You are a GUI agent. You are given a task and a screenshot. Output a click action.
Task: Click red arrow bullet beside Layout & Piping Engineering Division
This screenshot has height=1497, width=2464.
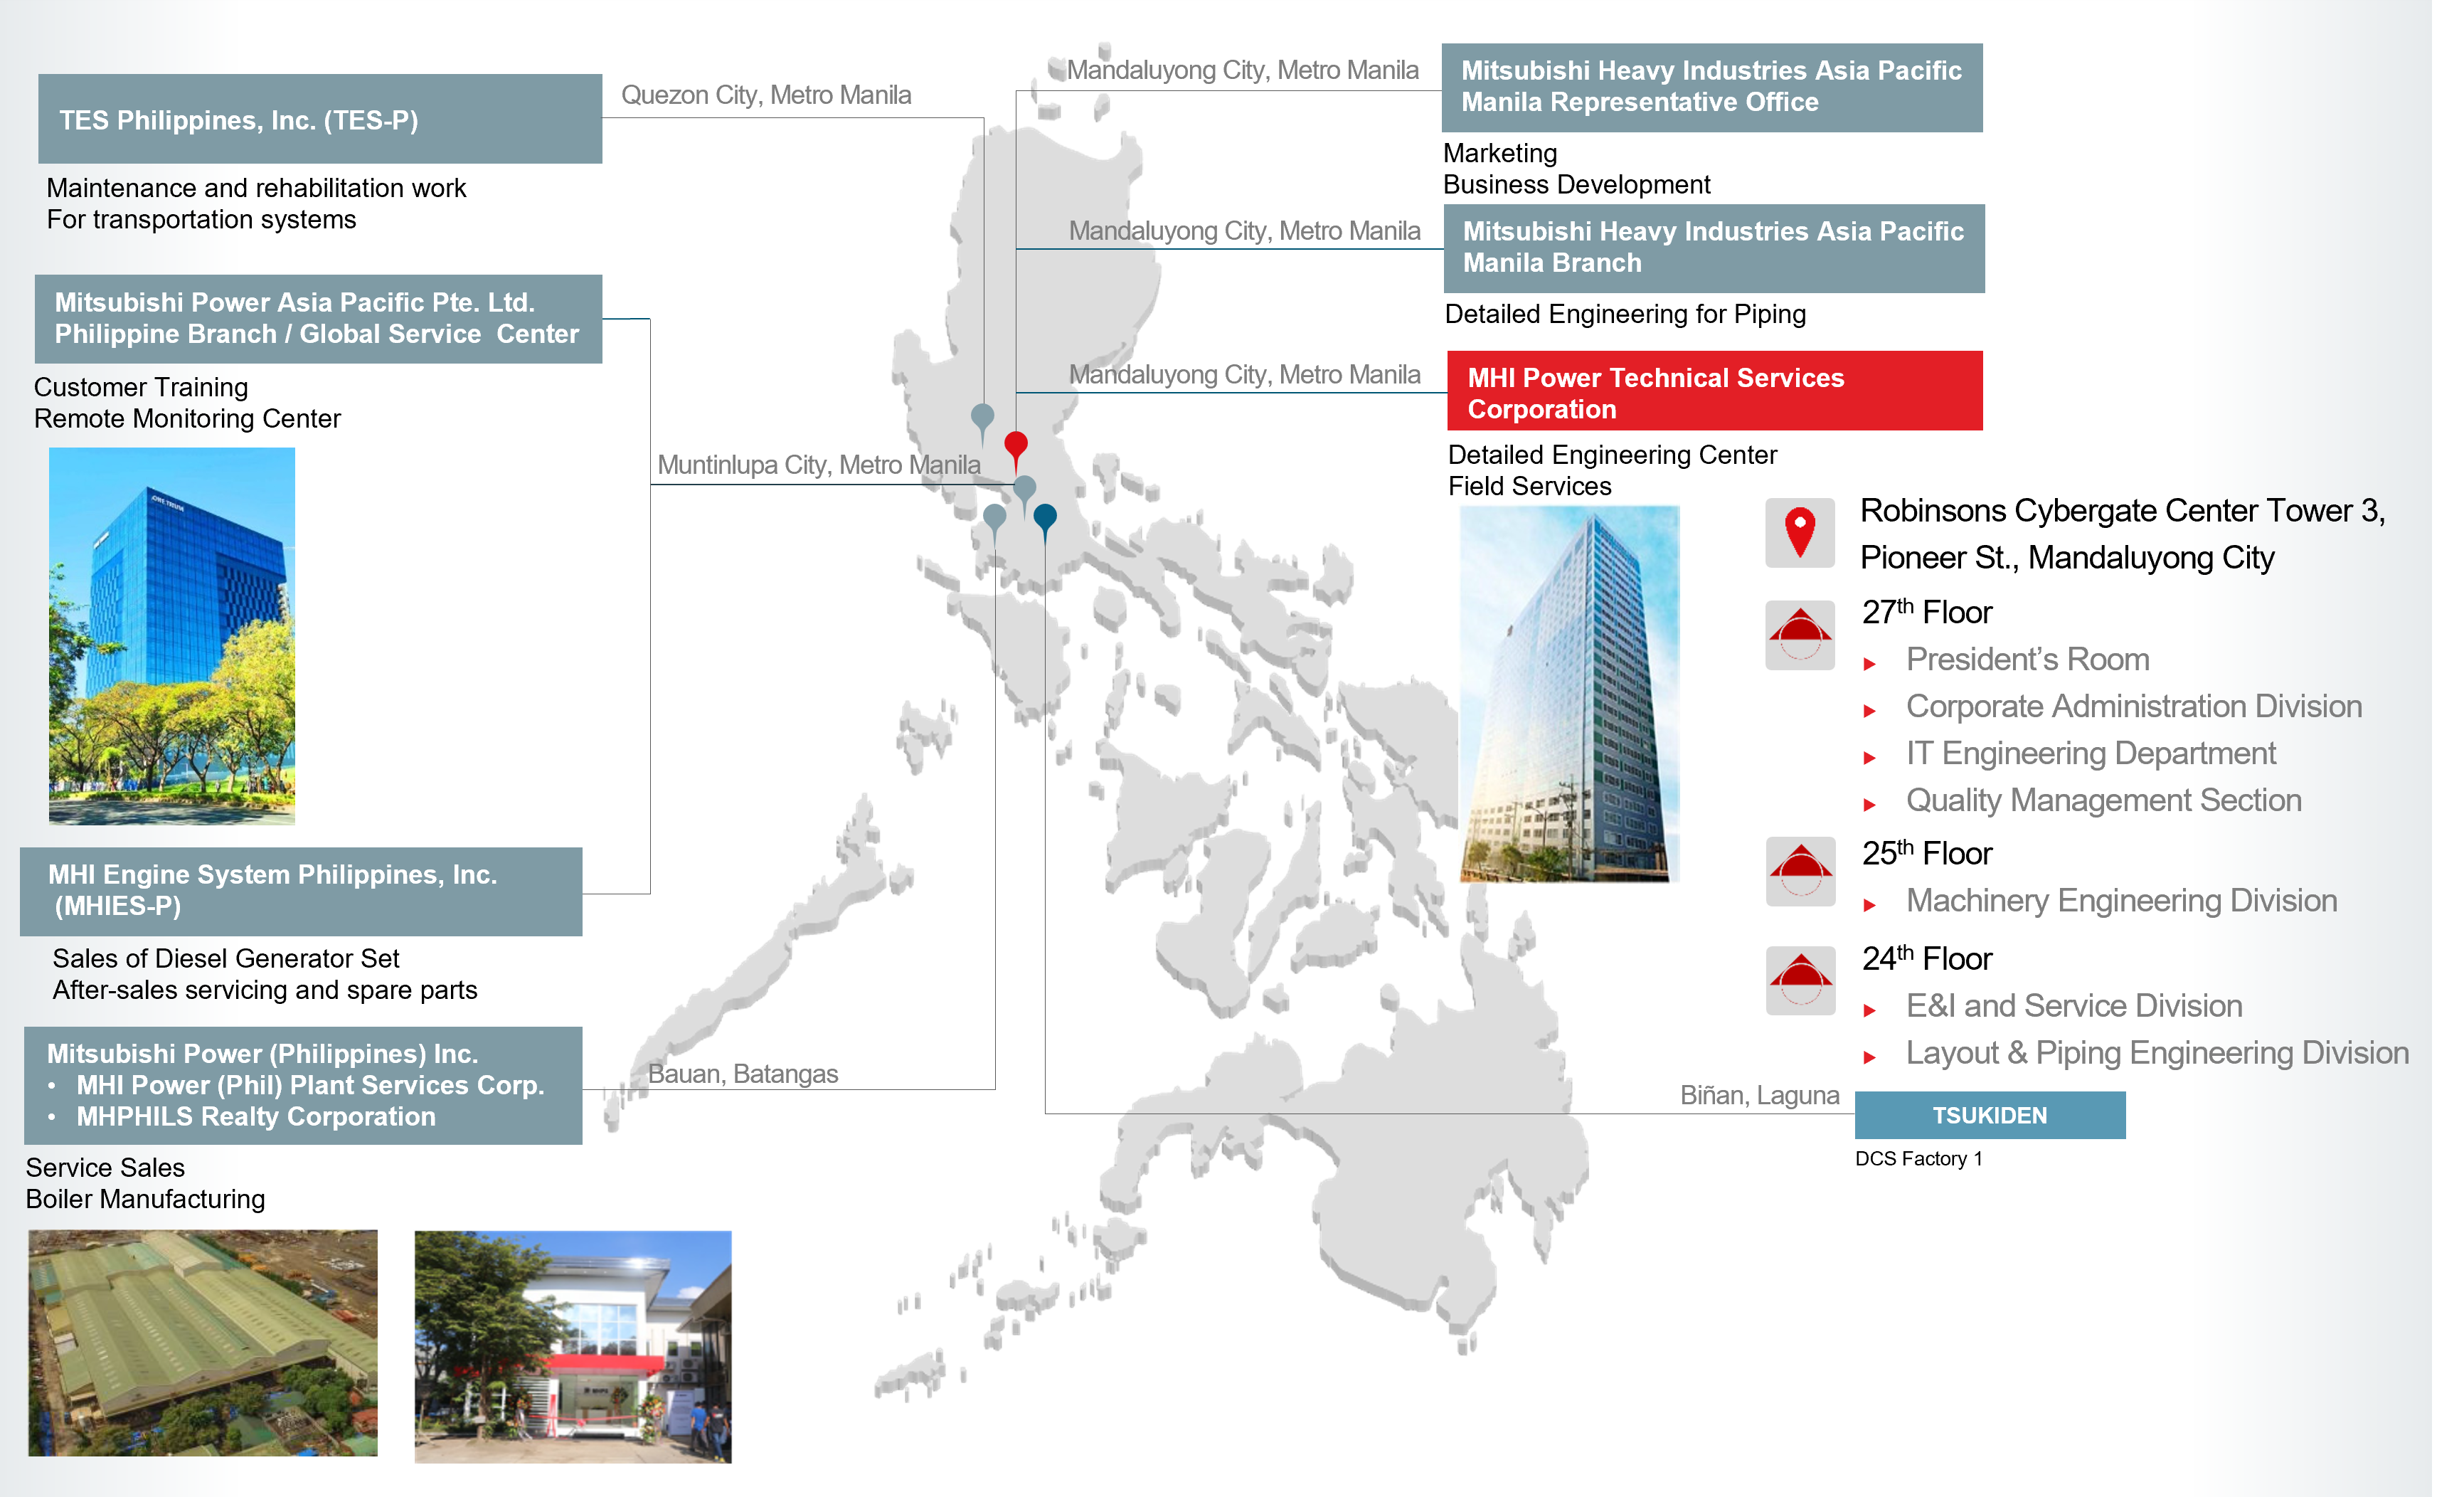point(1869,1058)
